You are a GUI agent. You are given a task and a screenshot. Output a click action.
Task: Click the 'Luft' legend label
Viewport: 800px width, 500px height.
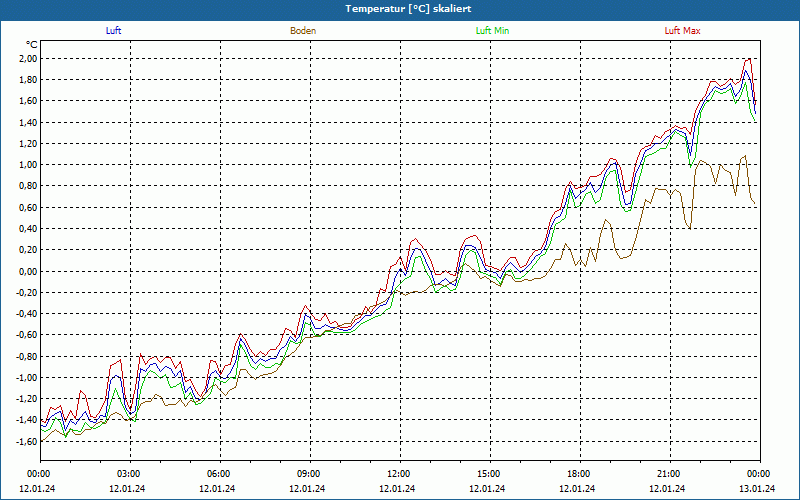pyautogui.click(x=113, y=31)
